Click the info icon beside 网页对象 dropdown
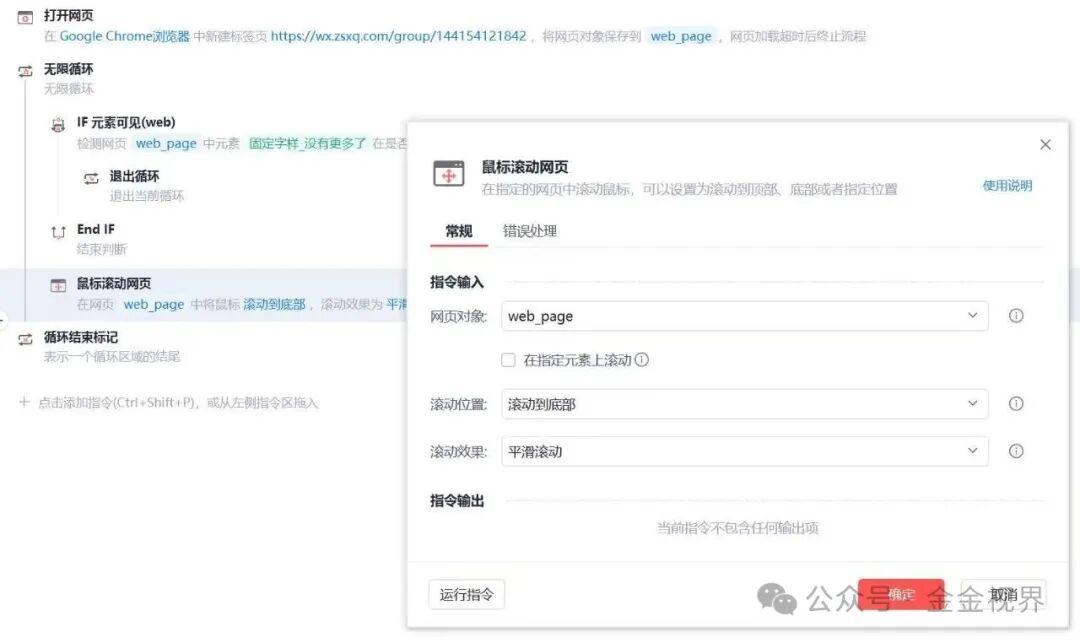This screenshot has width=1080, height=643. click(1016, 315)
